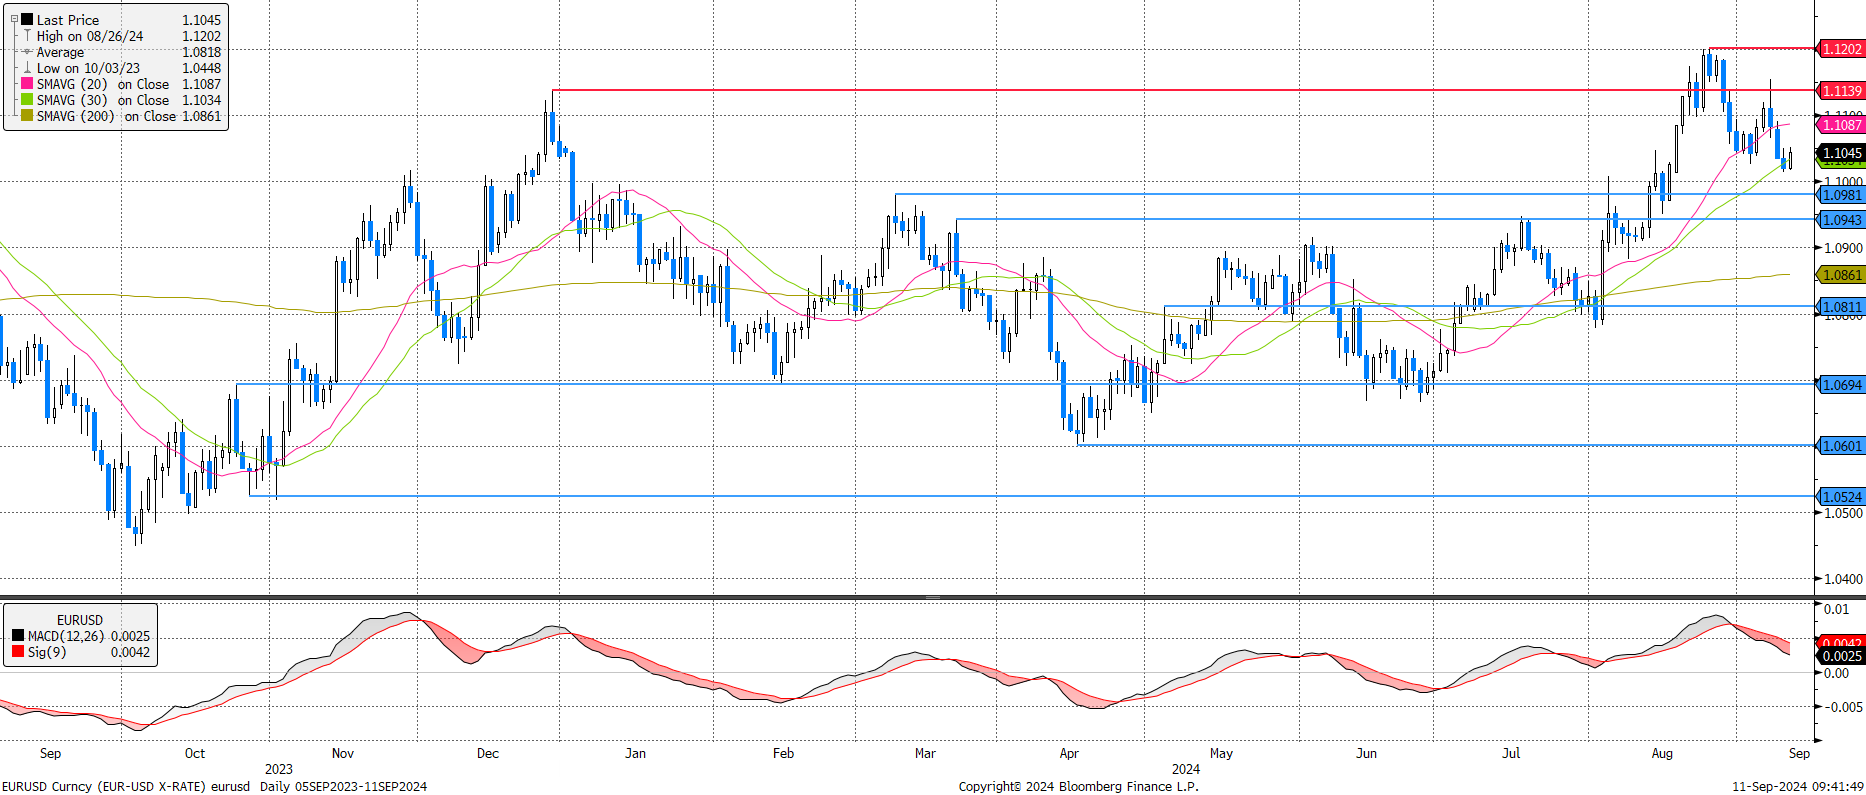This screenshot has height=795, width=1866.
Task: Click the 2023 year label below axis
Action: (279, 769)
